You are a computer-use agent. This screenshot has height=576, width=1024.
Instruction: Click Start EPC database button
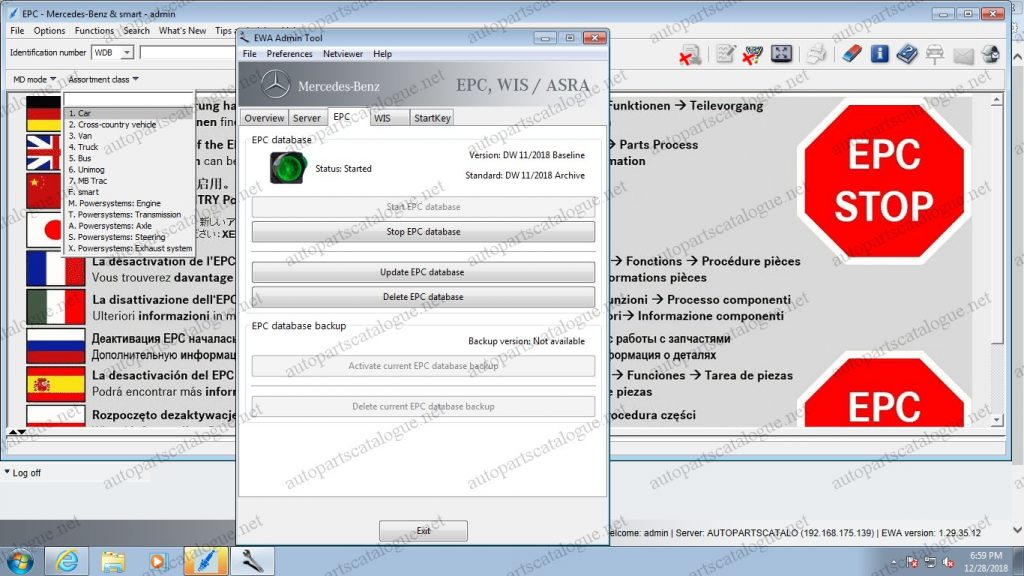pyautogui.click(x=423, y=206)
